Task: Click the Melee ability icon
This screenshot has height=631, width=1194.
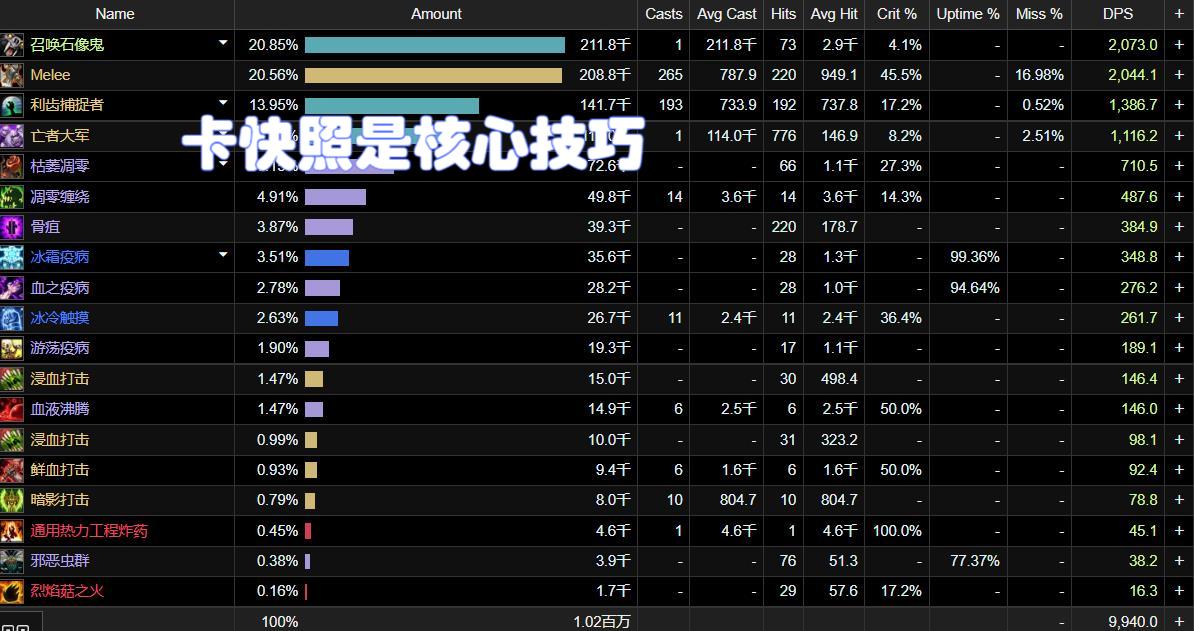Action: pos(12,75)
